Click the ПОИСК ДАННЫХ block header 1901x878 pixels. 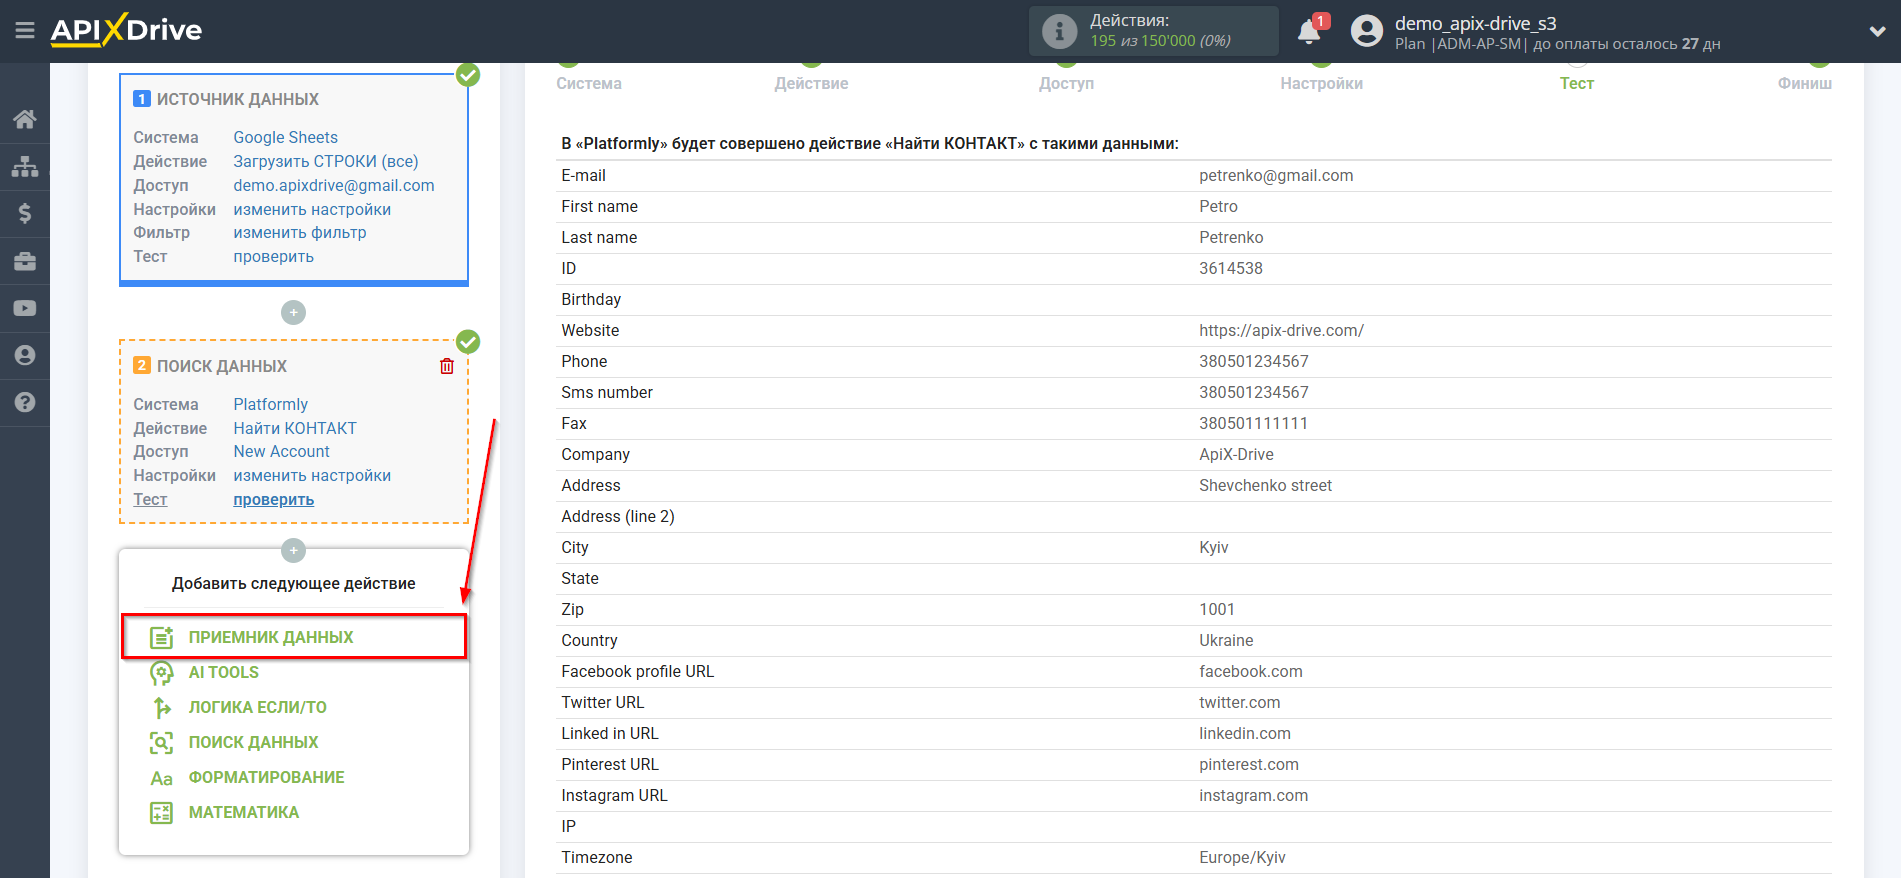click(x=222, y=366)
